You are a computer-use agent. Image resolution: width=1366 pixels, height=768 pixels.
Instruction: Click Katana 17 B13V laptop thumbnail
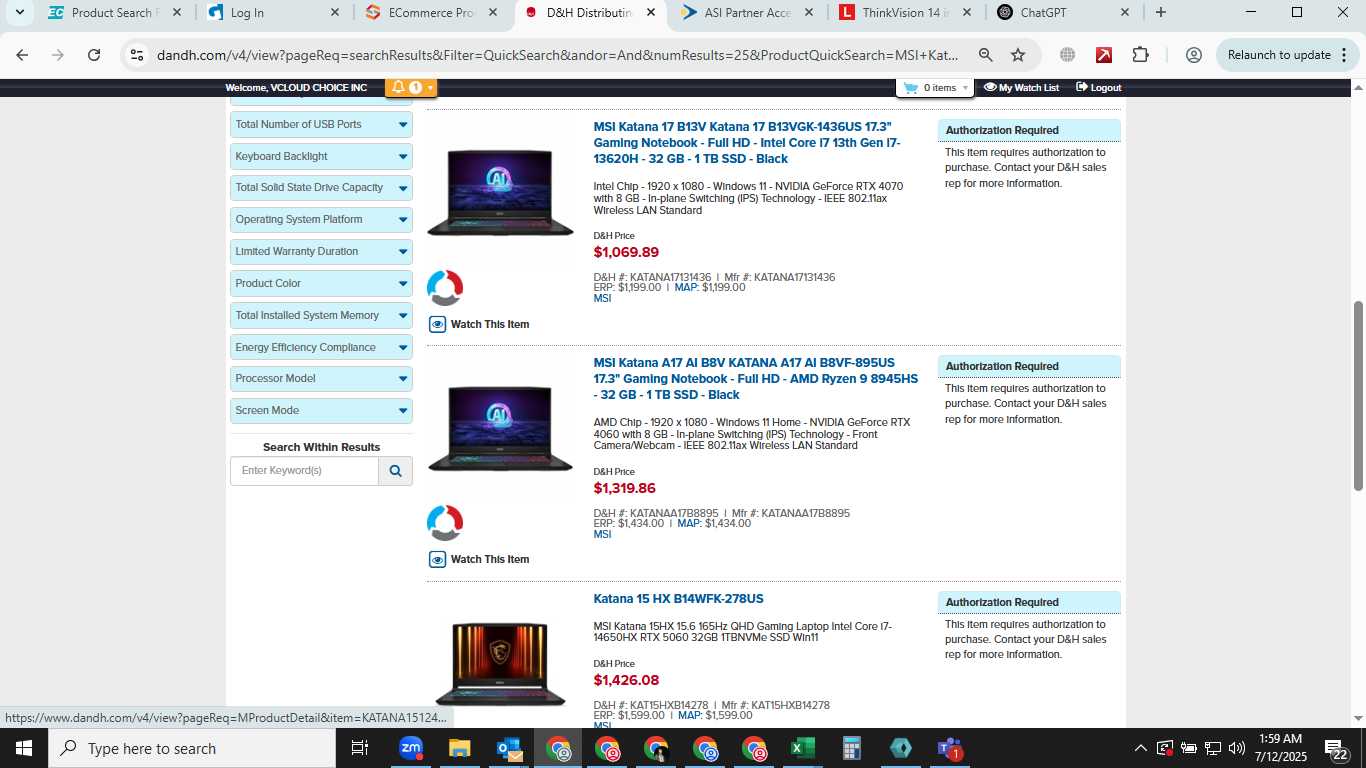pyautogui.click(x=500, y=192)
